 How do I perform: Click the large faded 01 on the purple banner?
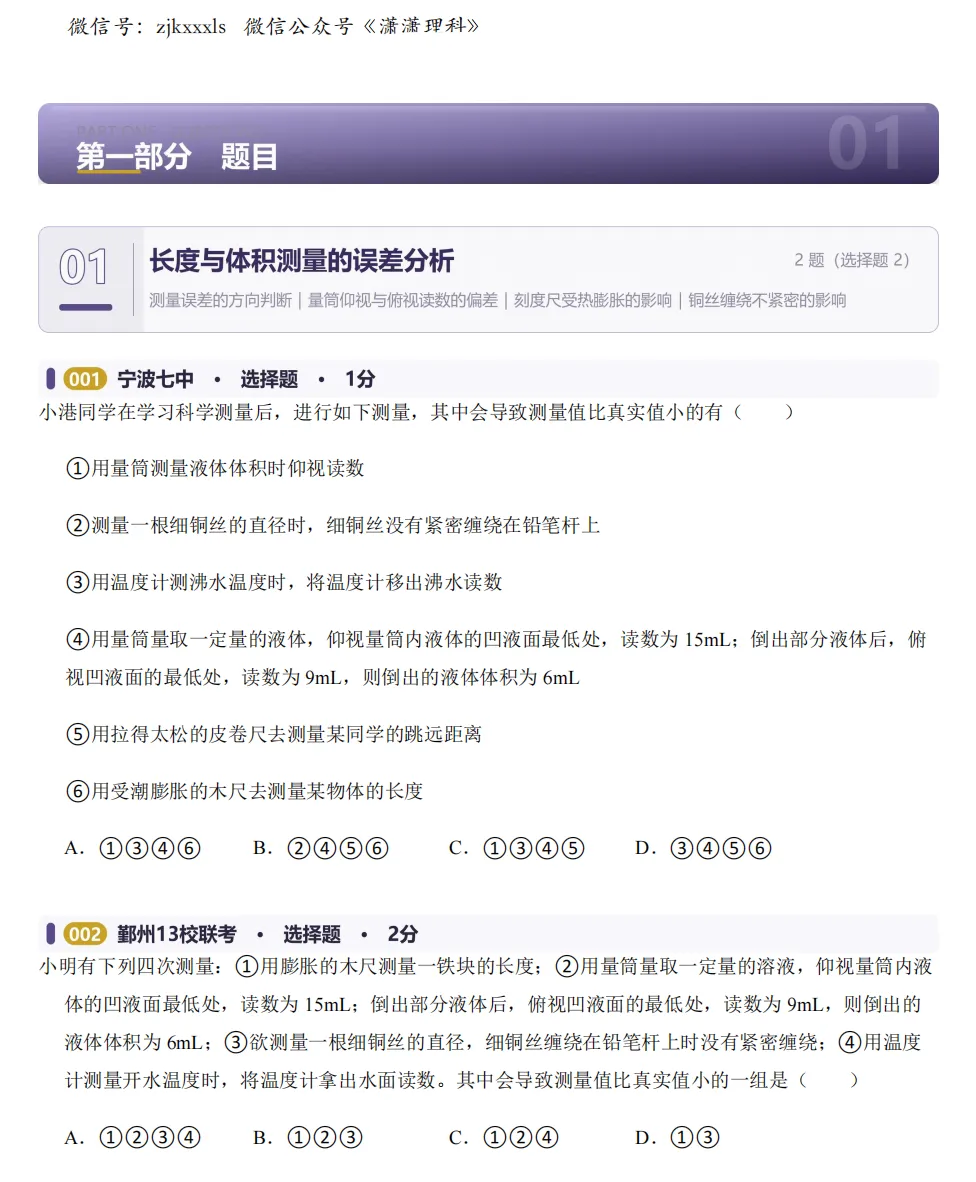864,142
